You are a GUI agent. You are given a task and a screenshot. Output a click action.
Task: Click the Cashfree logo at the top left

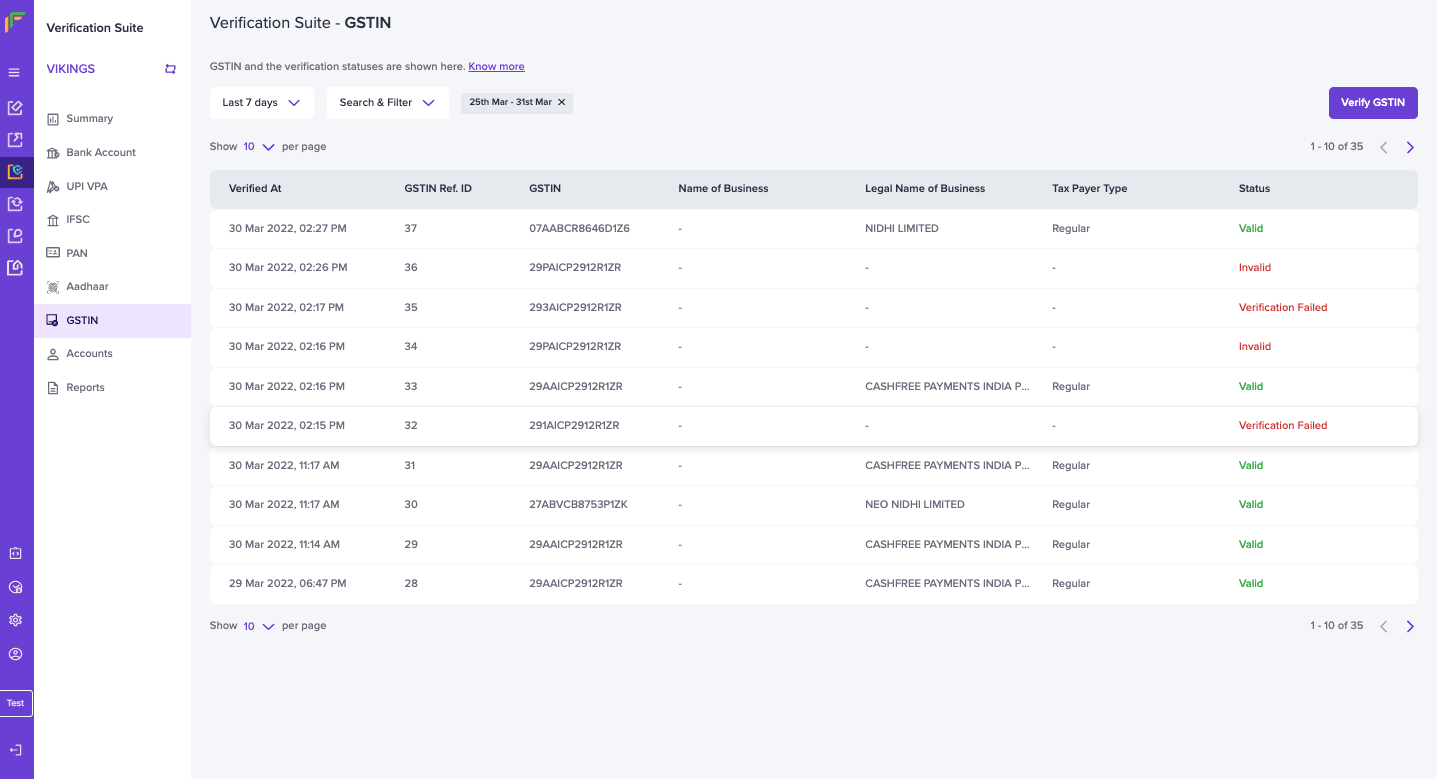click(15, 23)
